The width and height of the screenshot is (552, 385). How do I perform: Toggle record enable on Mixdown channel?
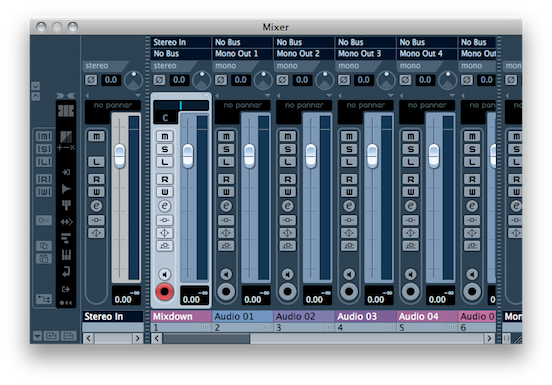coord(165,292)
